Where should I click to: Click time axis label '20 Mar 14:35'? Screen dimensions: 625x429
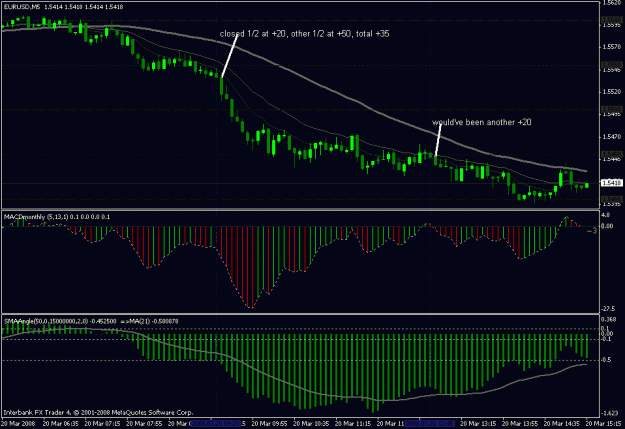coord(562,423)
